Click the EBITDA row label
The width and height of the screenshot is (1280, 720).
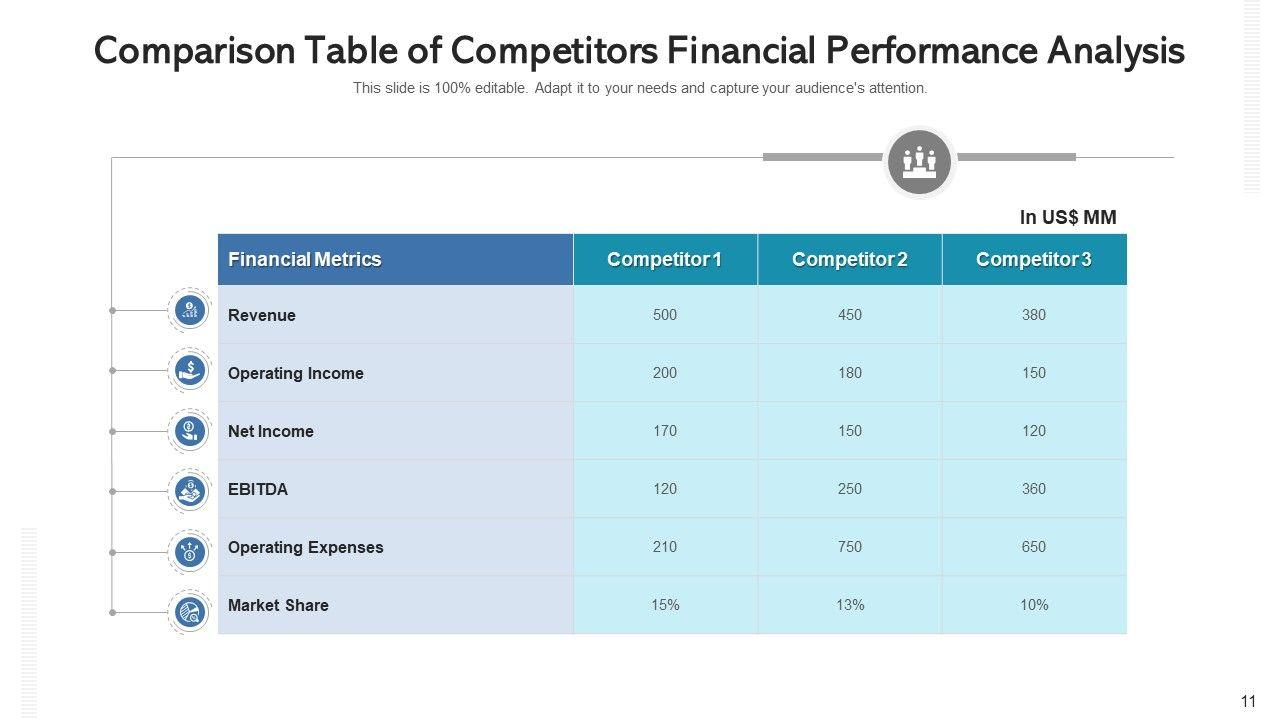coord(258,489)
